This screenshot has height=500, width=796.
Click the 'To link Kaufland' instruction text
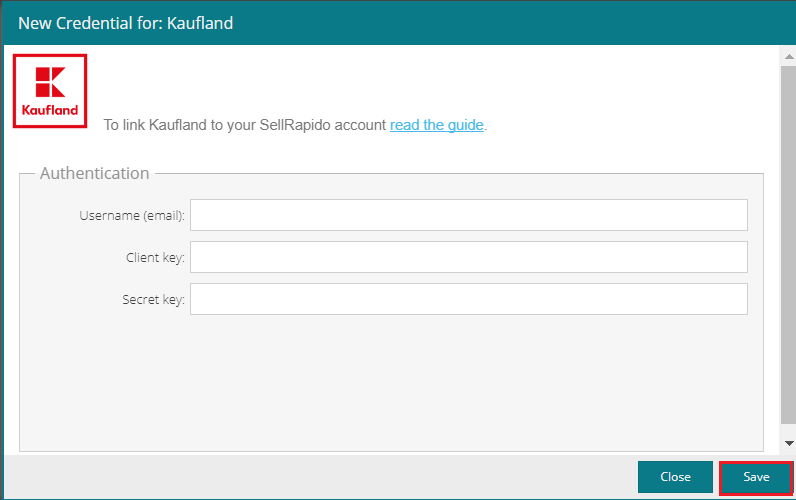click(245, 125)
